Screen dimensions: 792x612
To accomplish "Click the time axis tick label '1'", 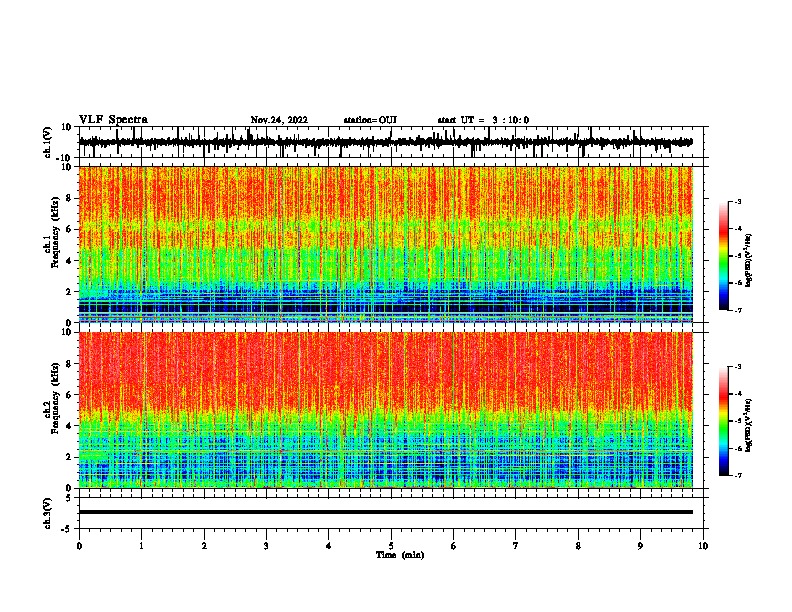I will pyautogui.click(x=141, y=546).
